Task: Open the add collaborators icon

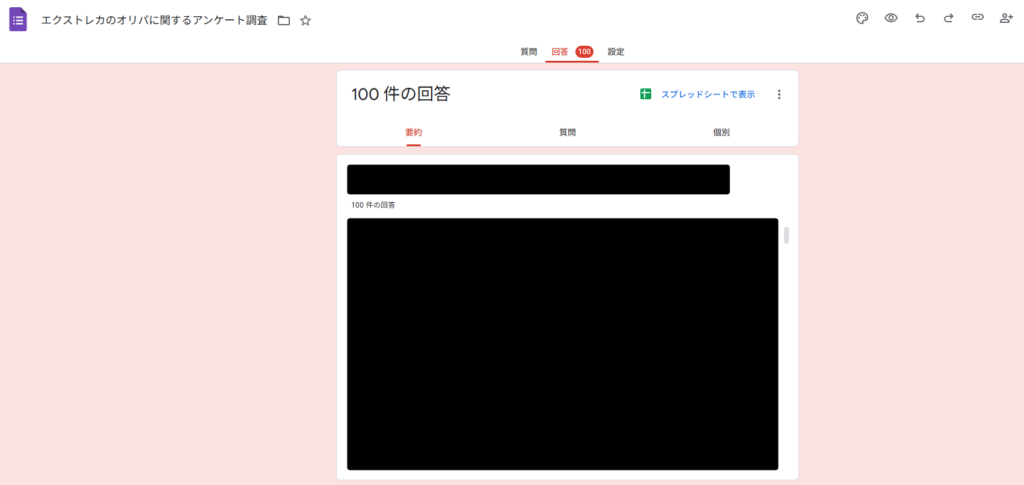Action: 1006,18
